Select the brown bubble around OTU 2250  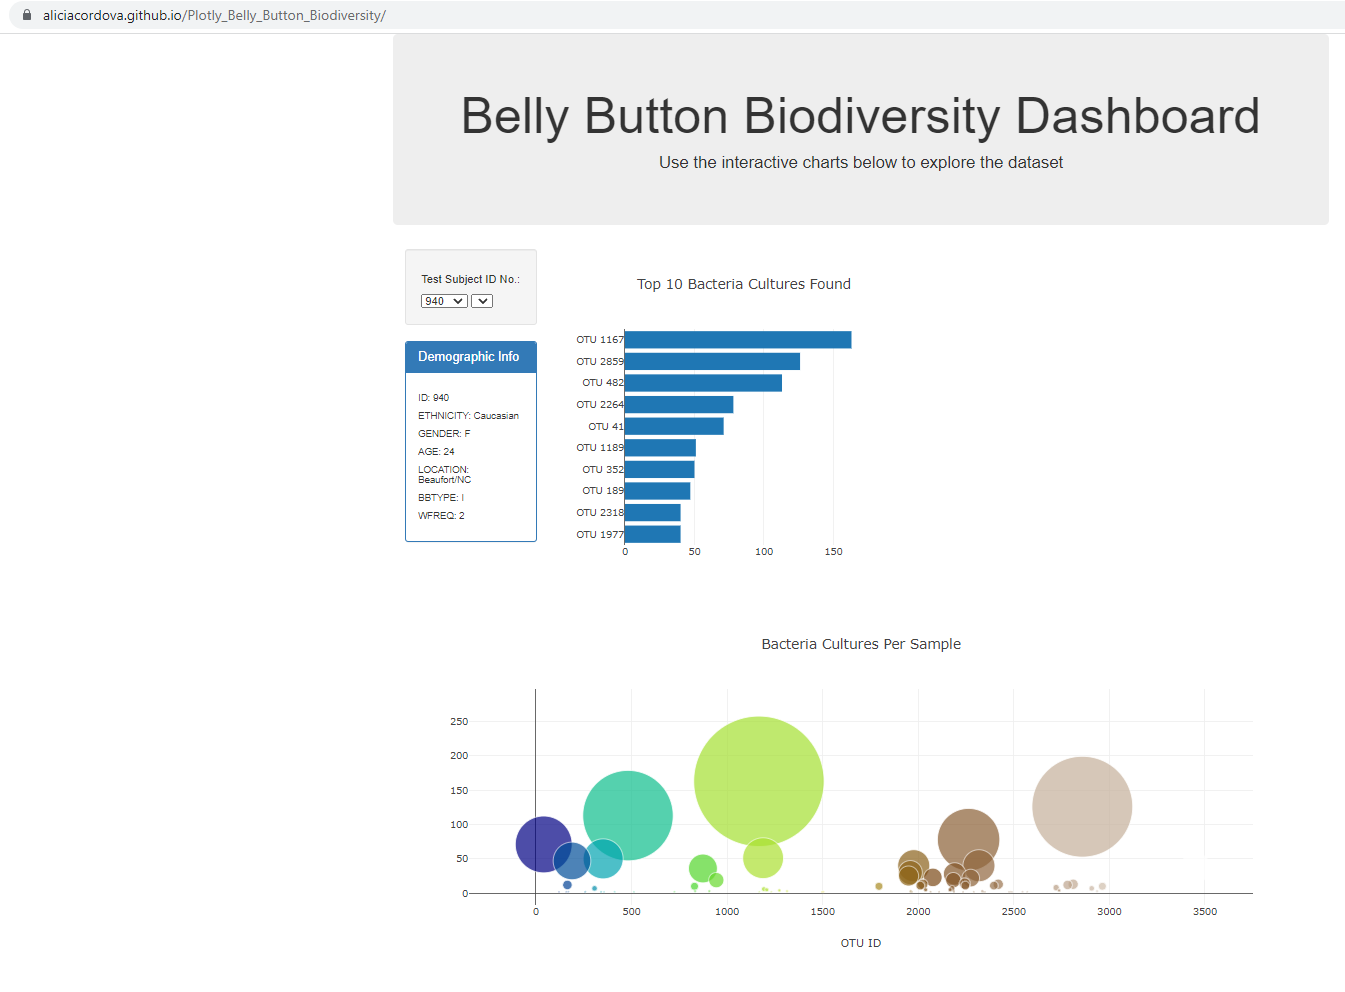(x=968, y=835)
